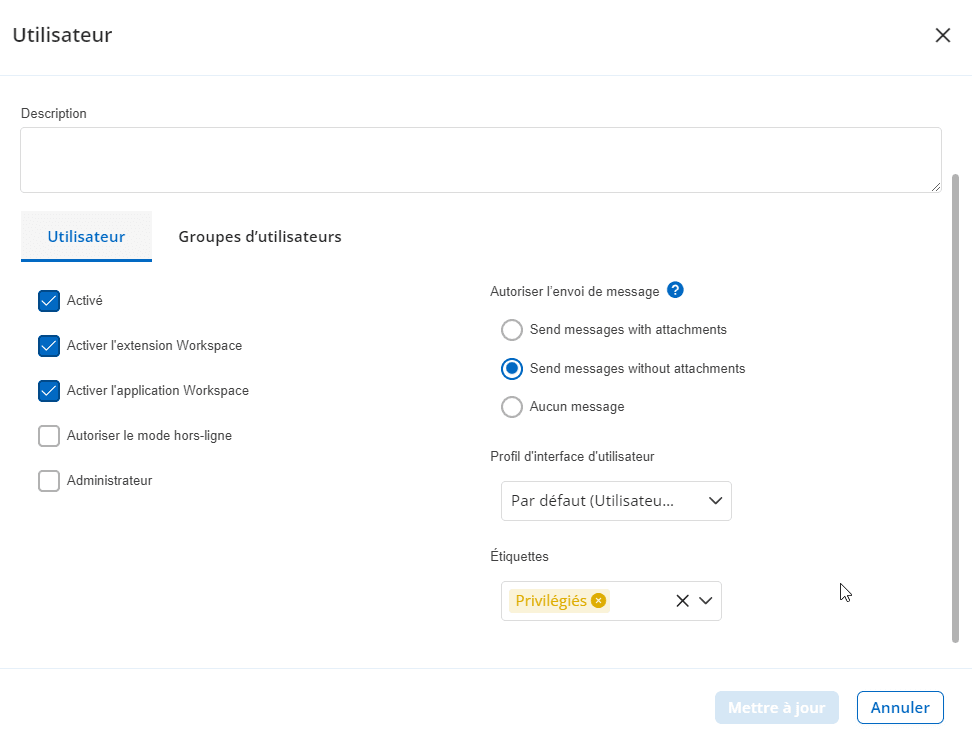The width and height of the screenshot is (972, 732).
Task: Toggle Activer l'application Workspace checkbox
Action: pyautogui.click(x=49, y=391)
